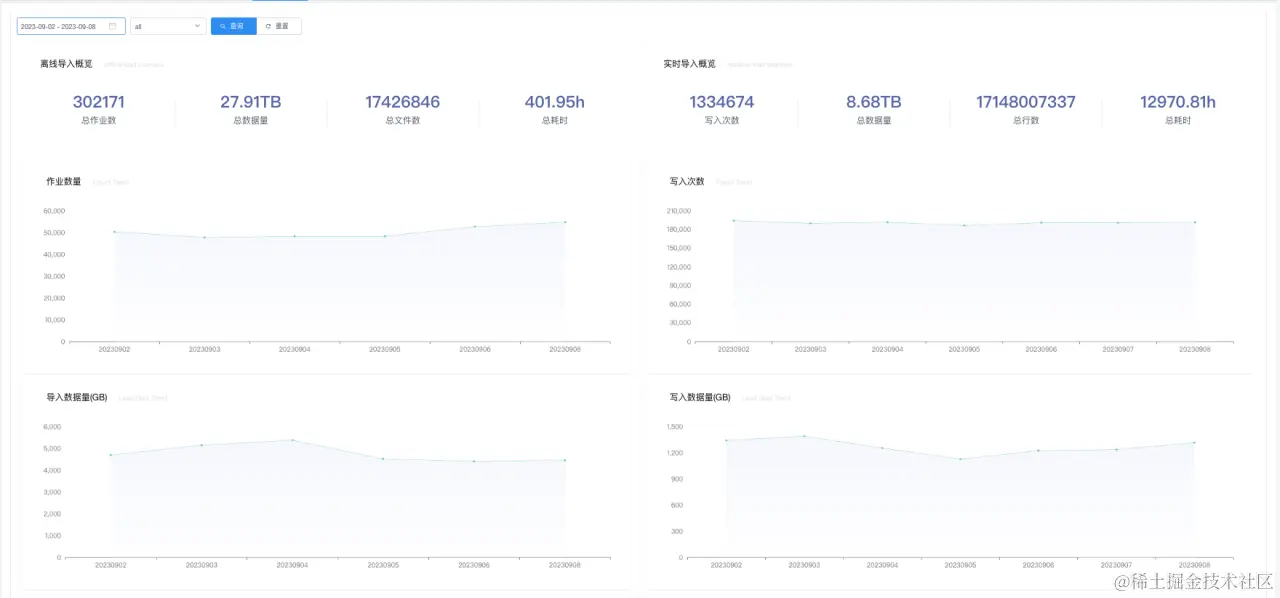Click the calendar icon in date range
This screenshot has width=1280, height=598.
tap(113, 26)
